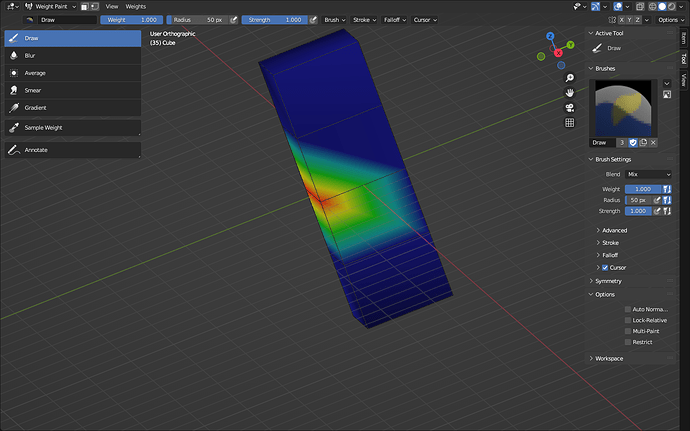The width and height of the screenshot is (690, 431).
Task: Select the Blur tool
Action: (x=73, y=55)
